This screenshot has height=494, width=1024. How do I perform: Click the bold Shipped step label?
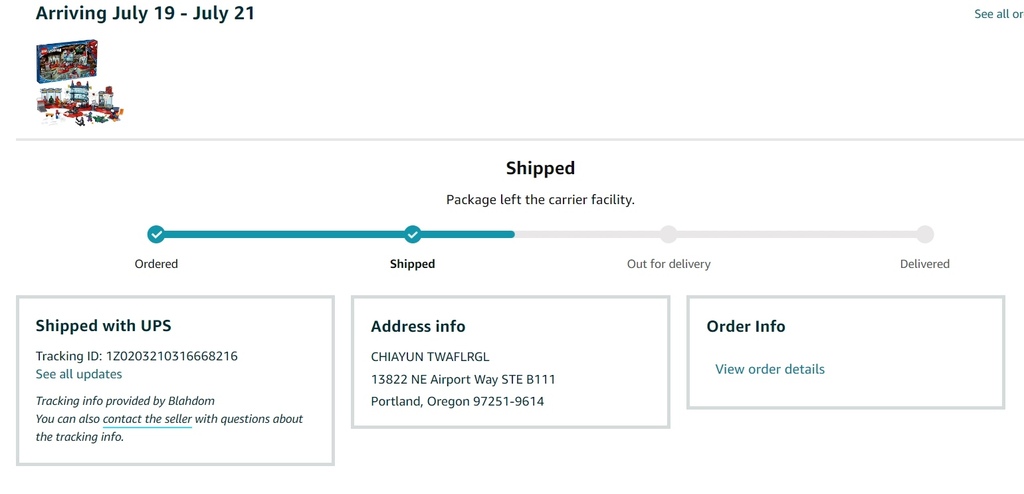pyautogui.click(x=412, y=264)
